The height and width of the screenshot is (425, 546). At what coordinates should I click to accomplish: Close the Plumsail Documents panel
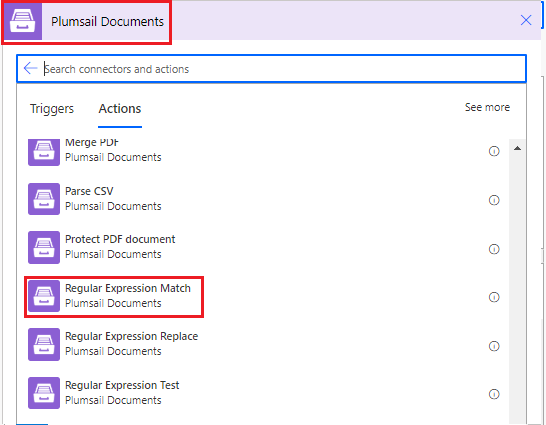click(526, 20)
